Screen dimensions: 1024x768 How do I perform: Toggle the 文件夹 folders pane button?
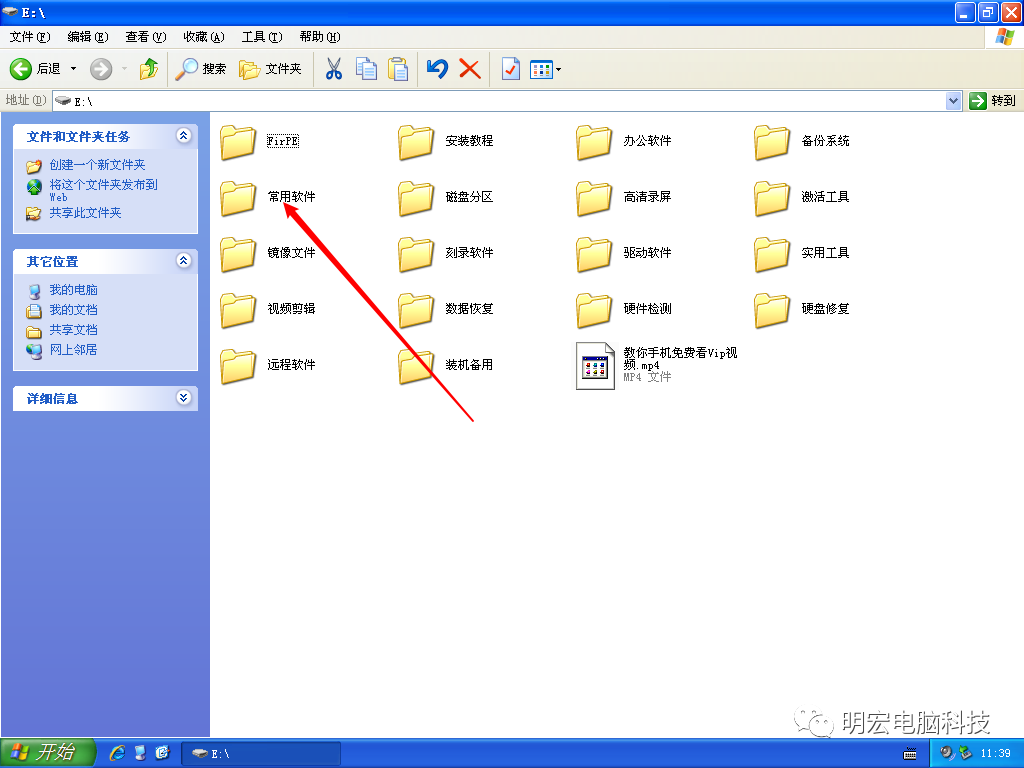click(x=271, y=69)
